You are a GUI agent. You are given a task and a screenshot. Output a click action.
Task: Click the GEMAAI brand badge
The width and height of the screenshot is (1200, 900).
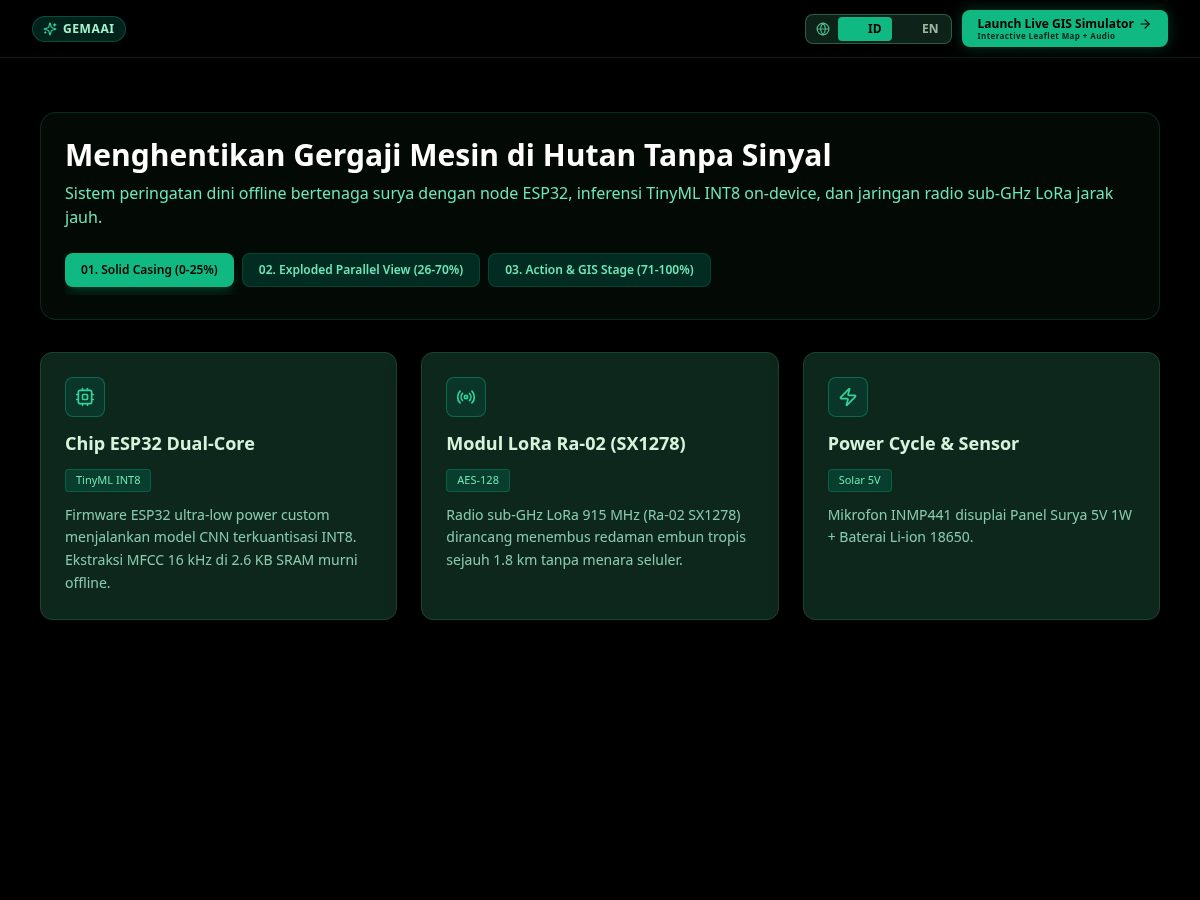[x=79, y=29]
